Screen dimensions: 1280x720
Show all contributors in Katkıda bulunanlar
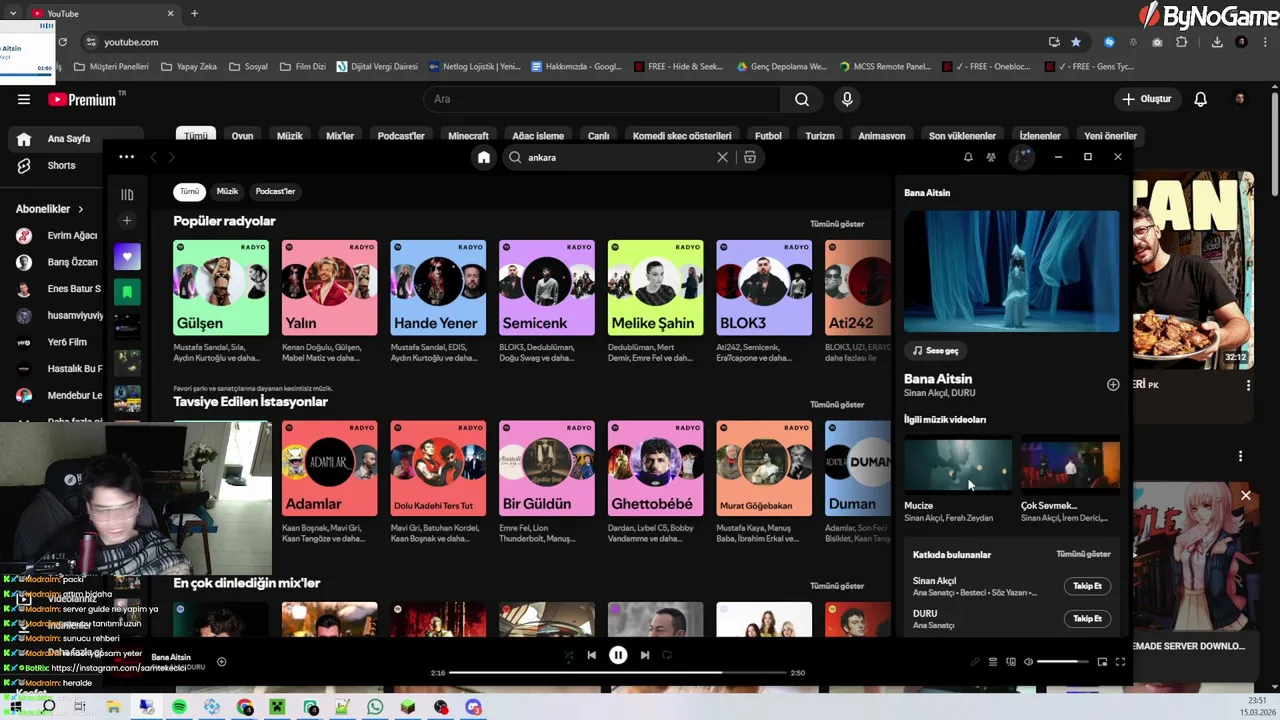1083,554
